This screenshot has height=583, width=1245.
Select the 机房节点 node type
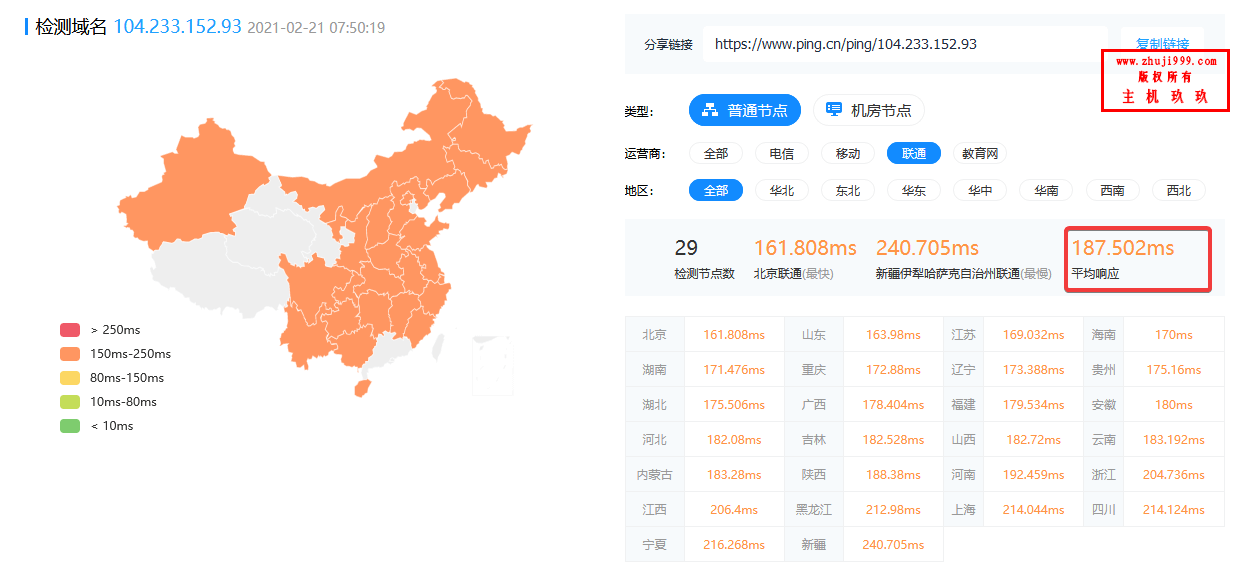point(868,110)
